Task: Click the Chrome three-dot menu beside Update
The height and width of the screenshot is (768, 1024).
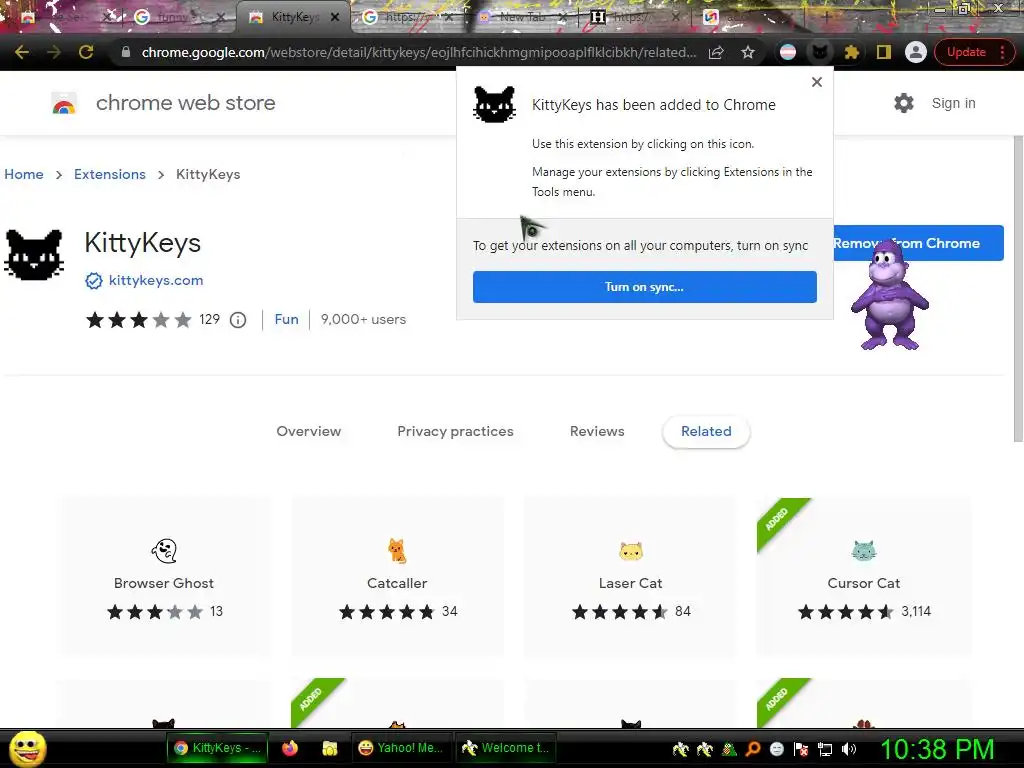Action: tap(1002, 52)
